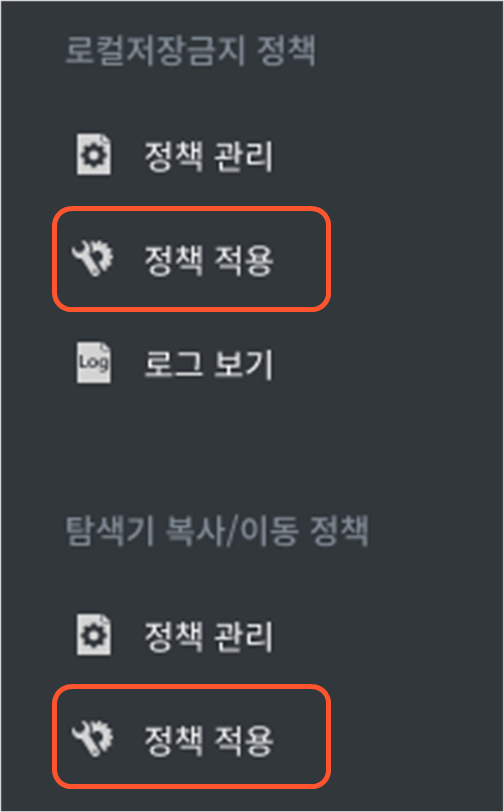Click the Log file icon
The image size is (504, 812).
pos(94,362)
